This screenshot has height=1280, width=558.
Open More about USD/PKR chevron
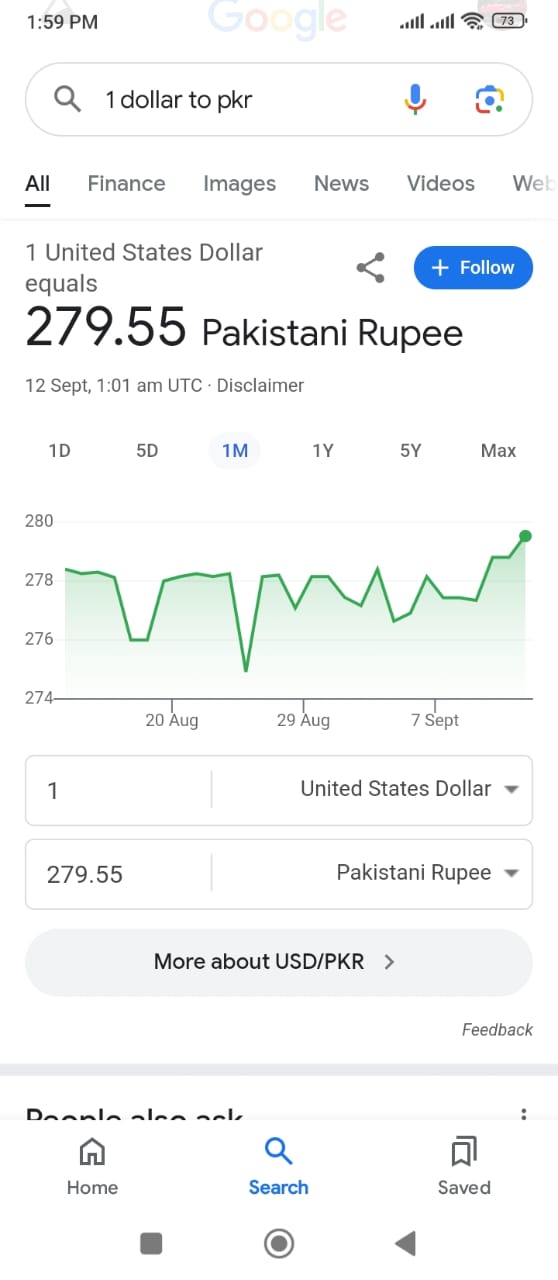[x=390, y=962]
